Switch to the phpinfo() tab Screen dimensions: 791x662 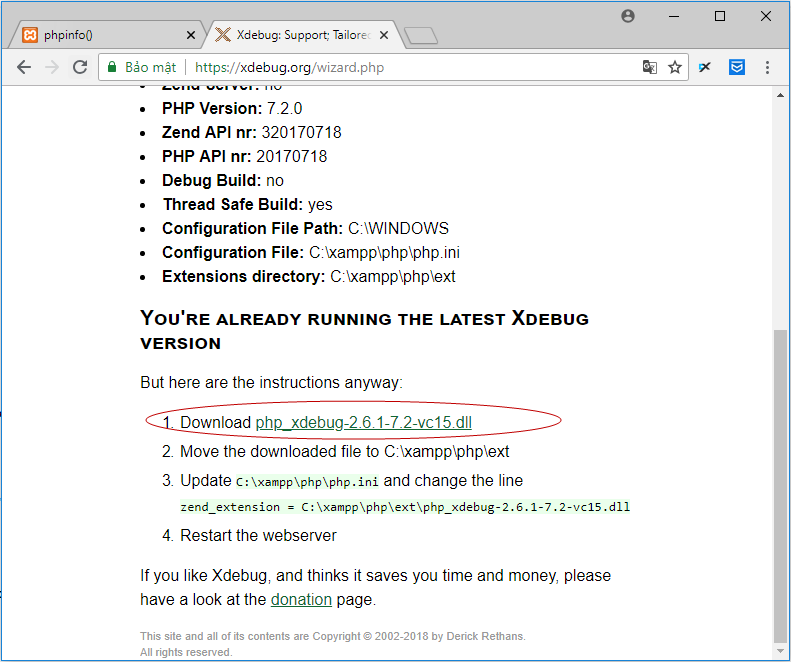[x=106, y=35]
